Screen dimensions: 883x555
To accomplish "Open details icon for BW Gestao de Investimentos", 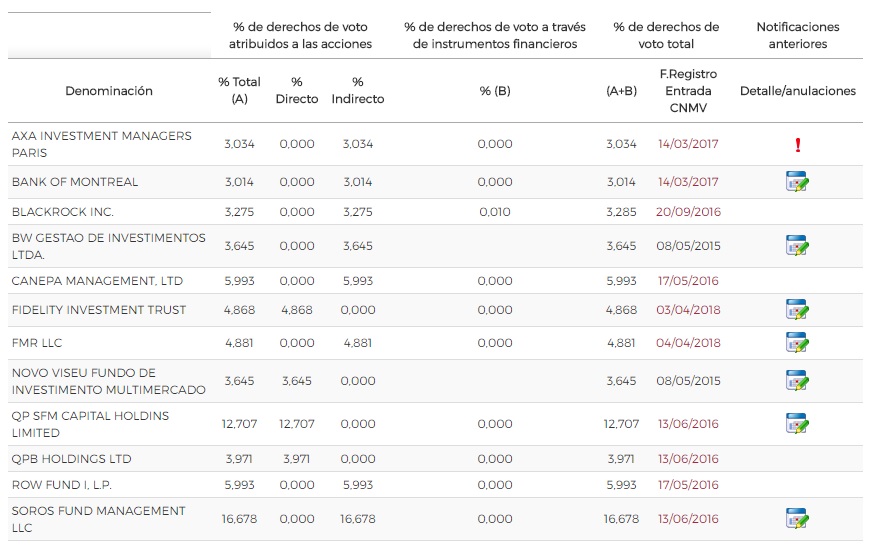I will (x=797, y=246).
